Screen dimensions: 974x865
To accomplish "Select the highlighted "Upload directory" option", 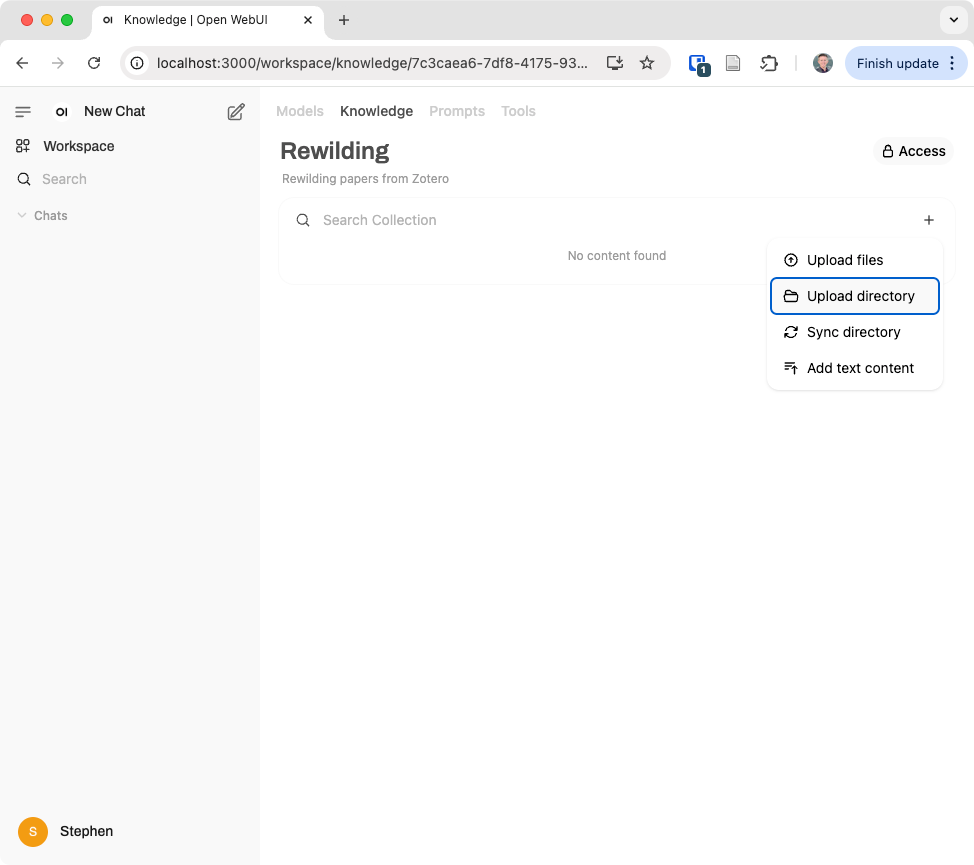I will [x=861, y=296].
